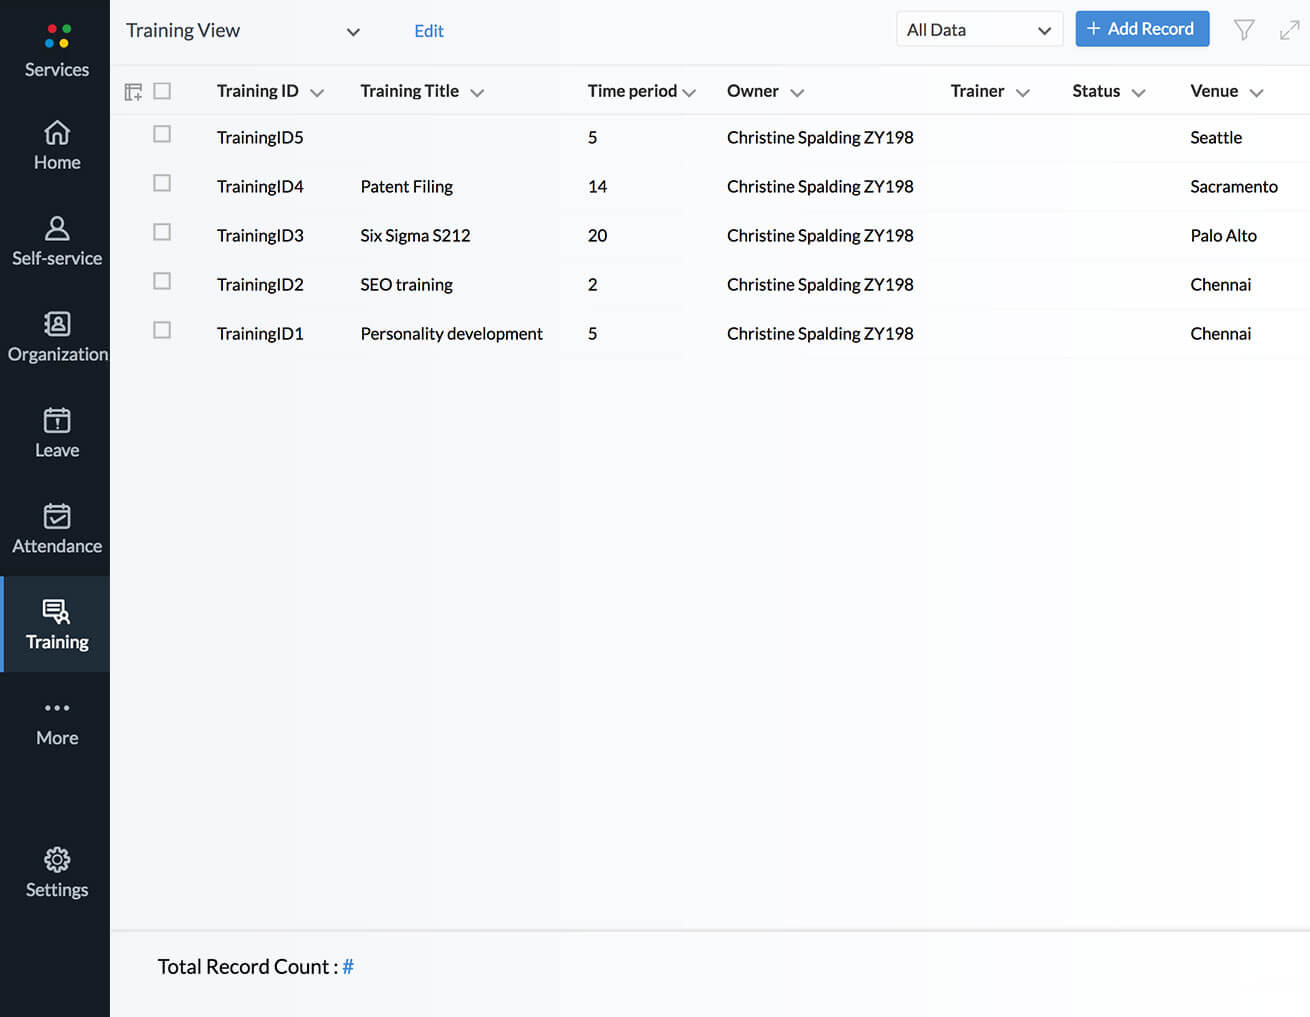This screenshot has height=1017, width=1310.
Task: Open the Attendance module
Action: pos(57,530)
